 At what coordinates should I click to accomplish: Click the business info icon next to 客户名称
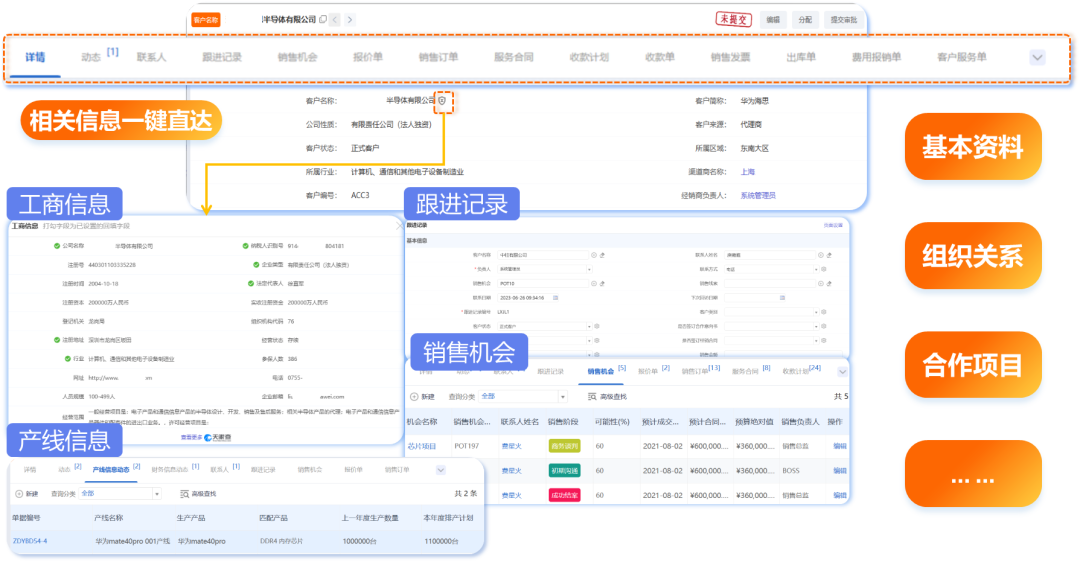pyautogui.click(x=442, y=101)
